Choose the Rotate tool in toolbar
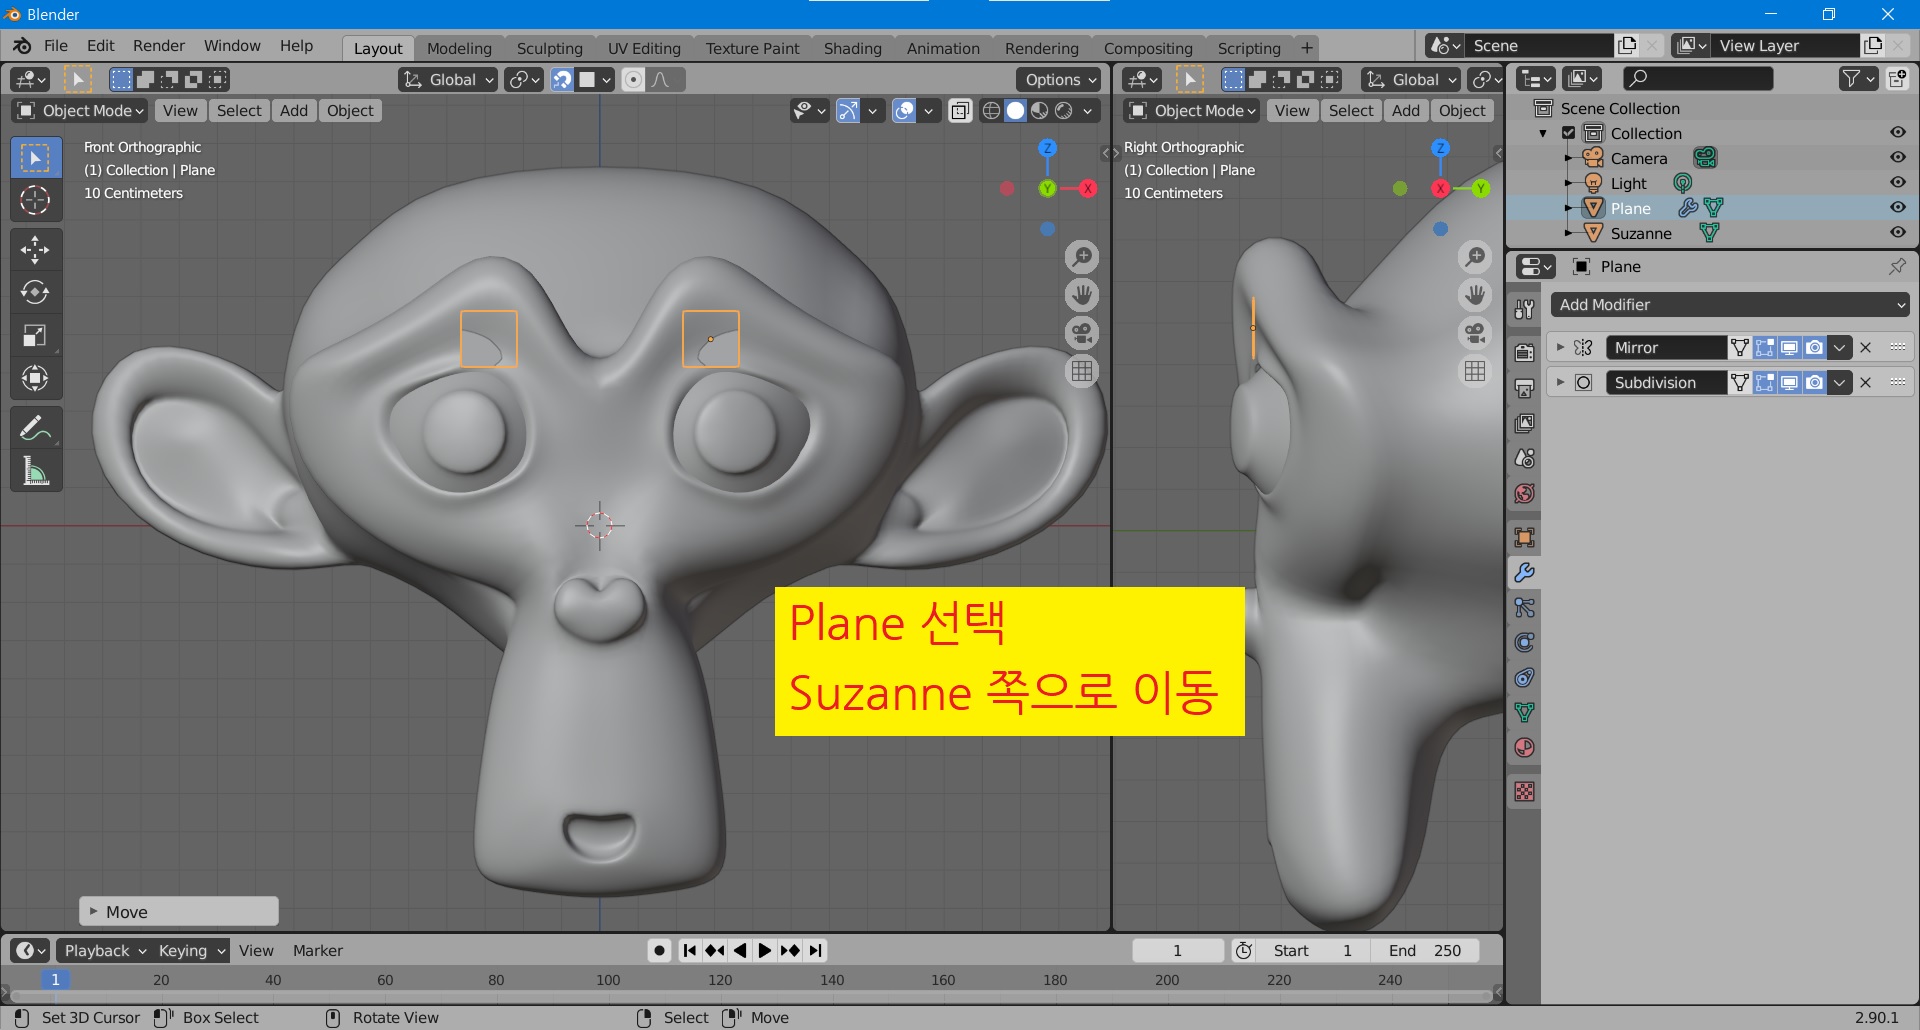 click(35, 292)
